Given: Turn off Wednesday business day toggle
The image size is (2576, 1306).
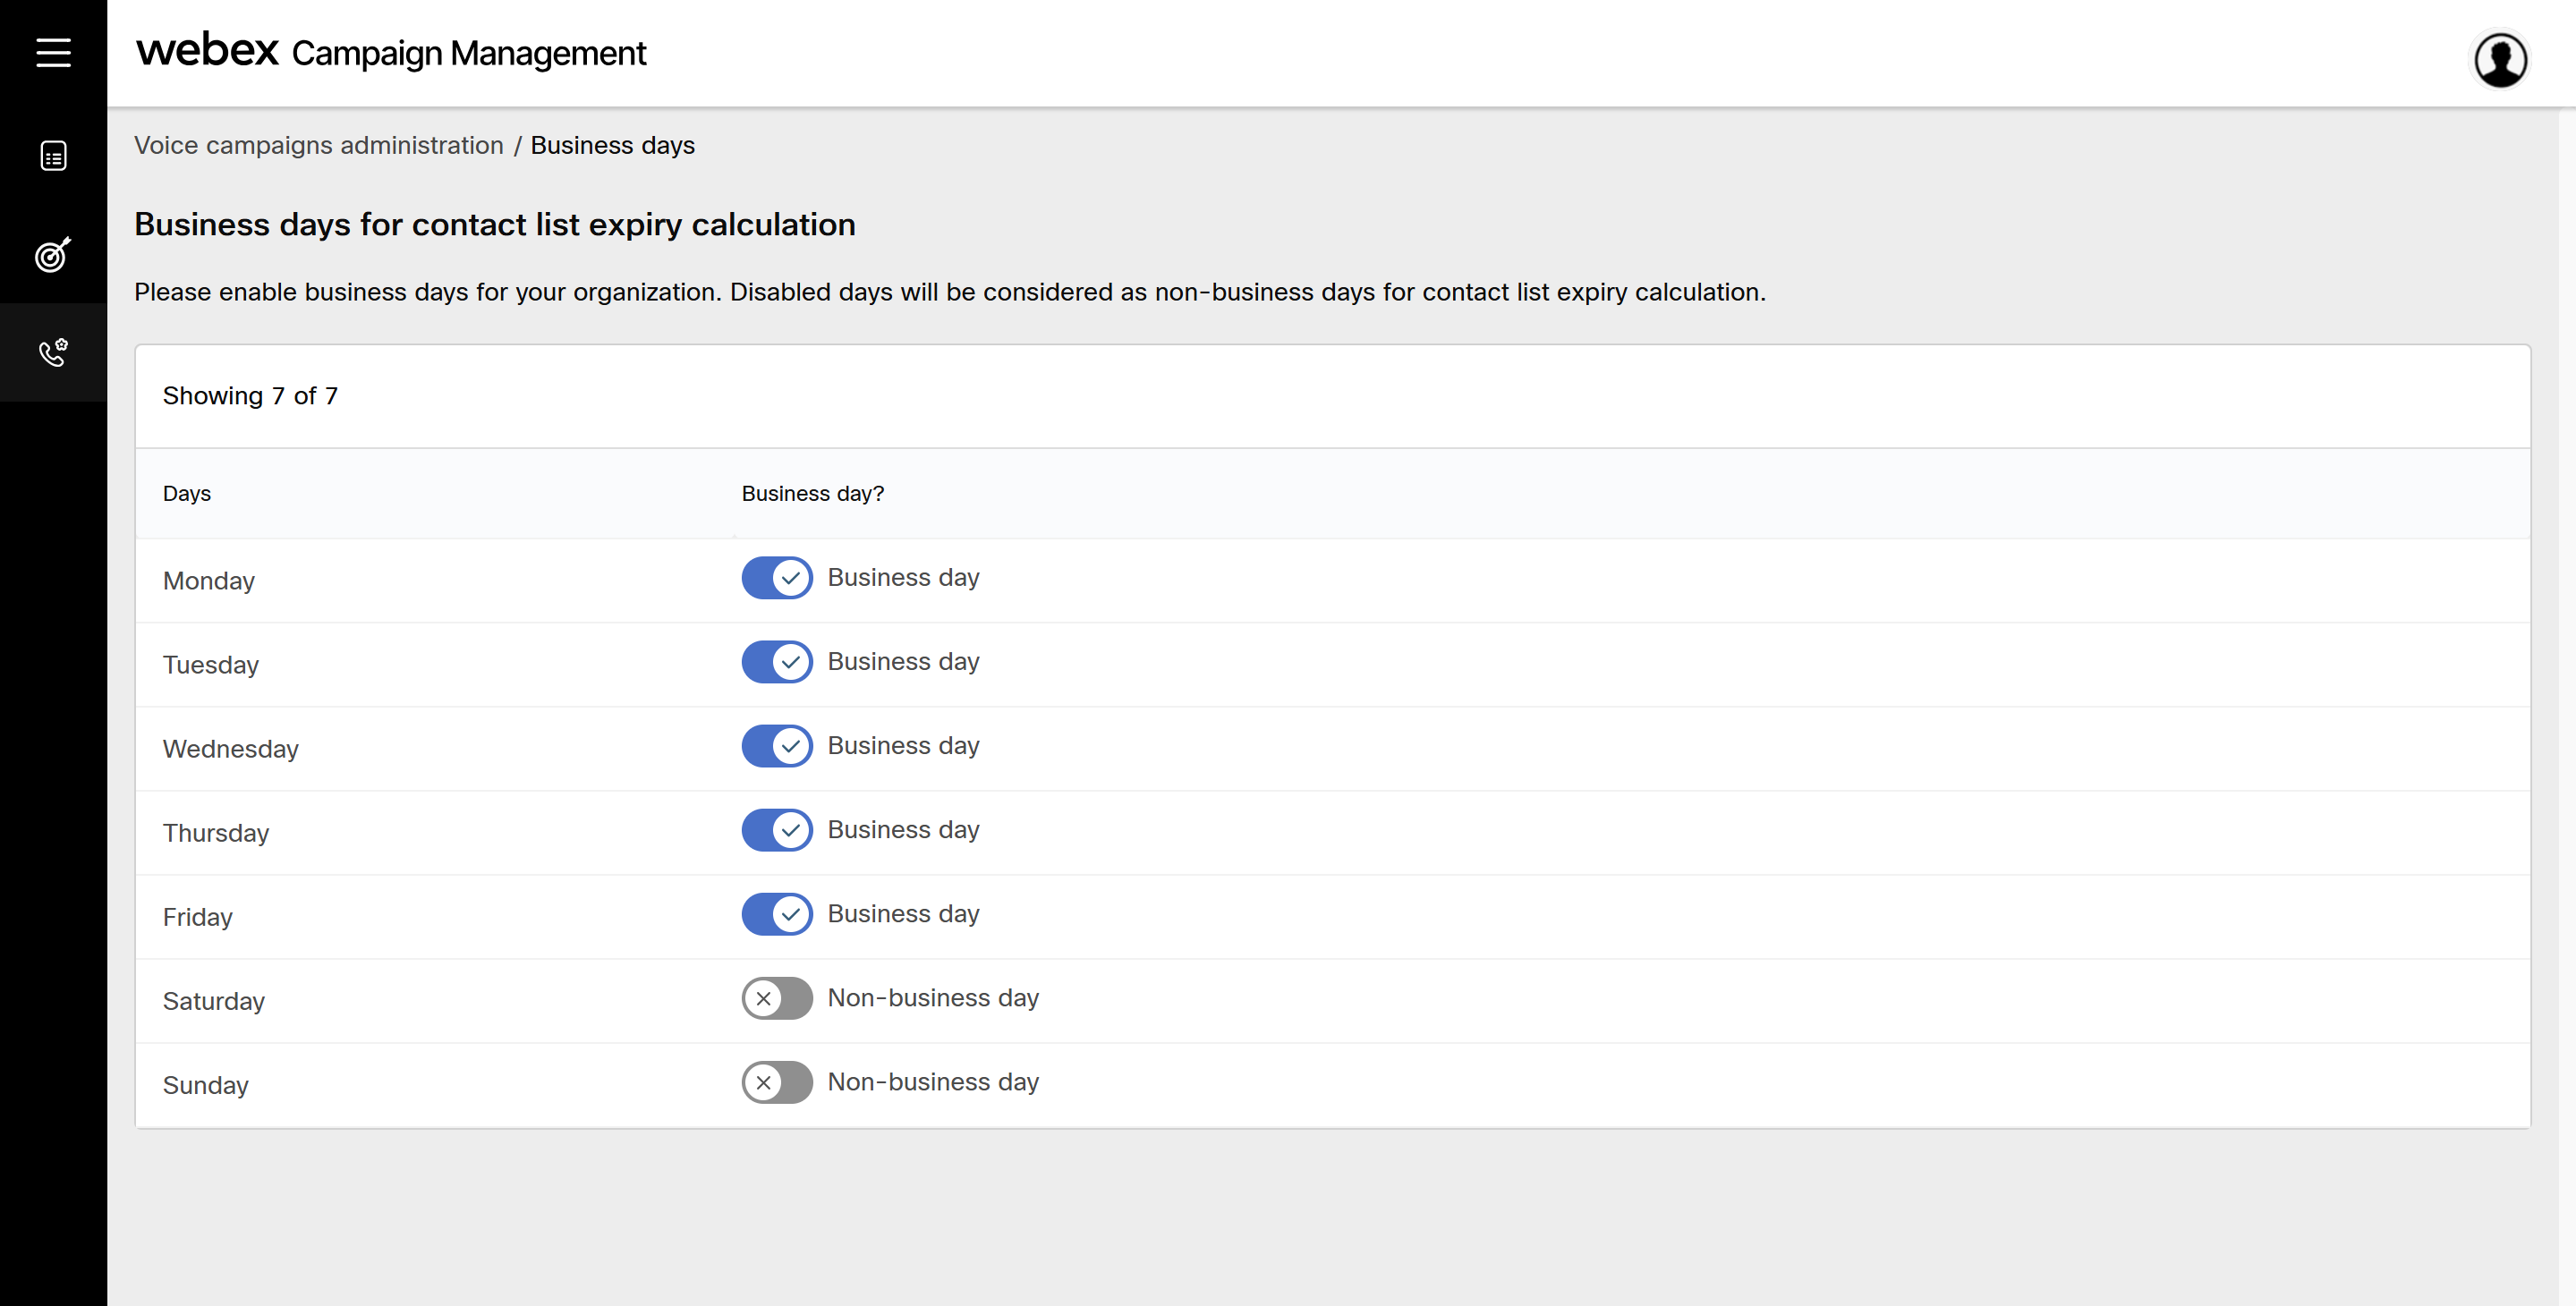Looking at the screenshot, I should (777, 746).
